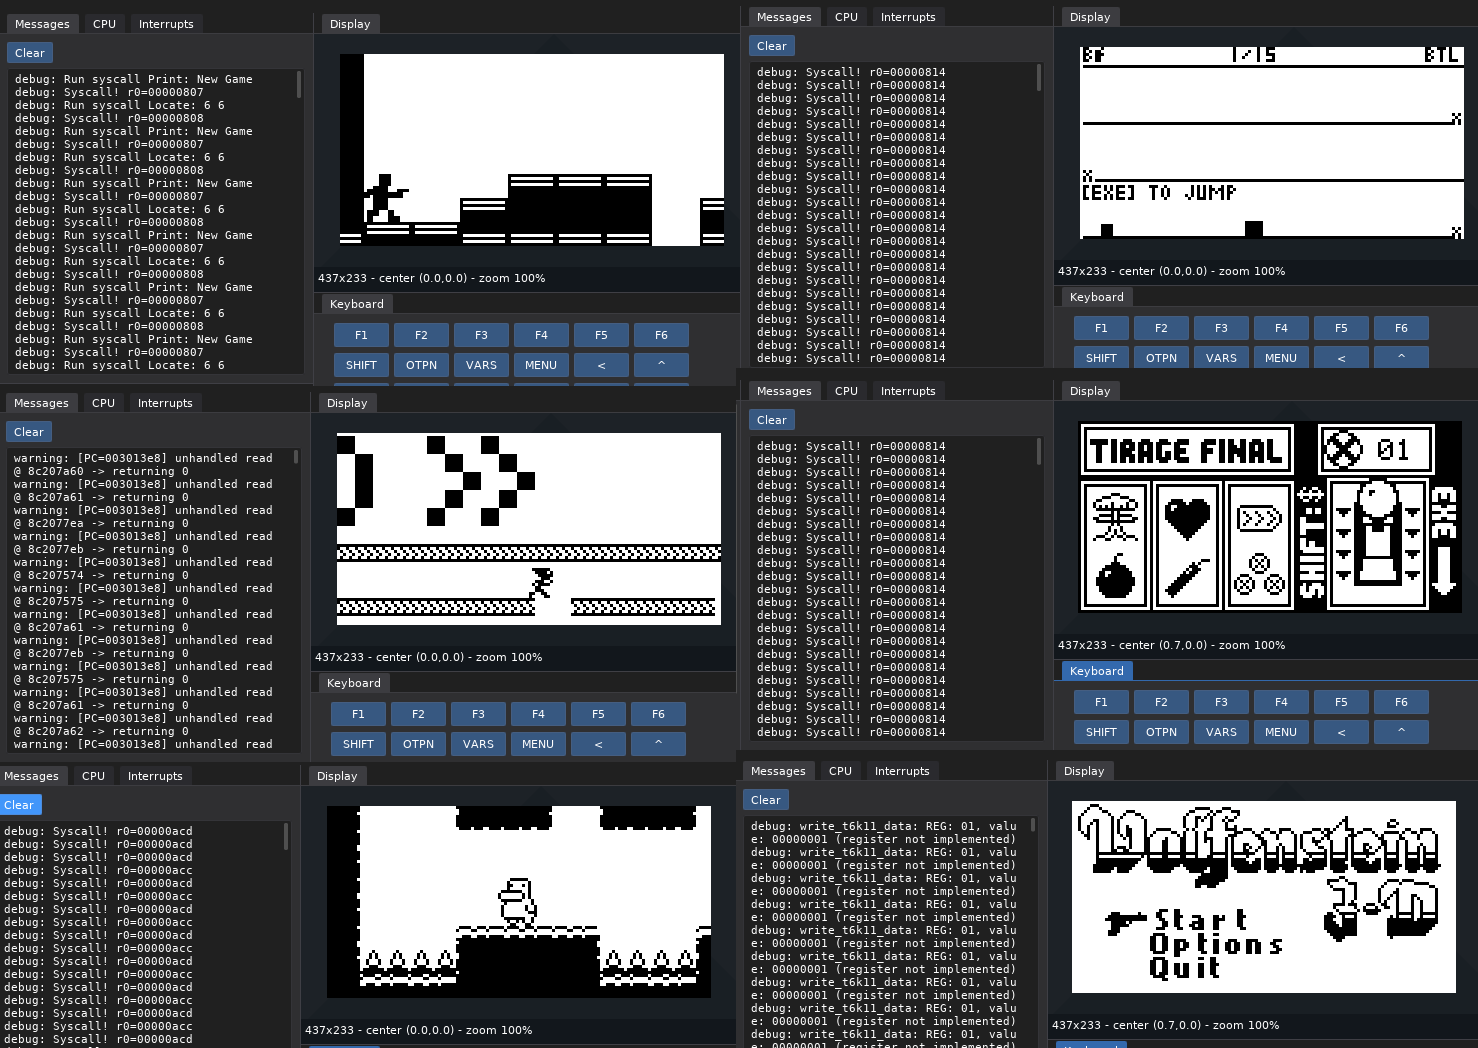
Task: Open Interrupts tab in TIRAGE FINAL window
Action: tap(908, 391)
